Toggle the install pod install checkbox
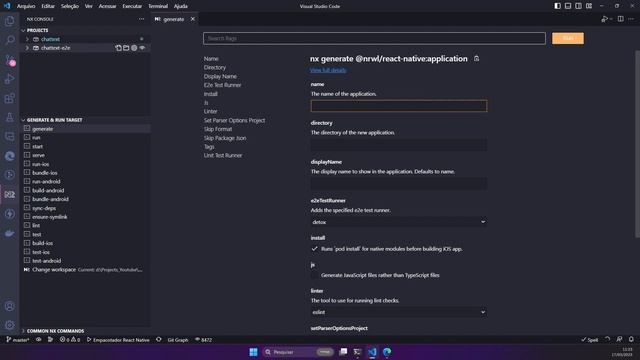This screenshot has width=640, height=360. click(314, 249)
